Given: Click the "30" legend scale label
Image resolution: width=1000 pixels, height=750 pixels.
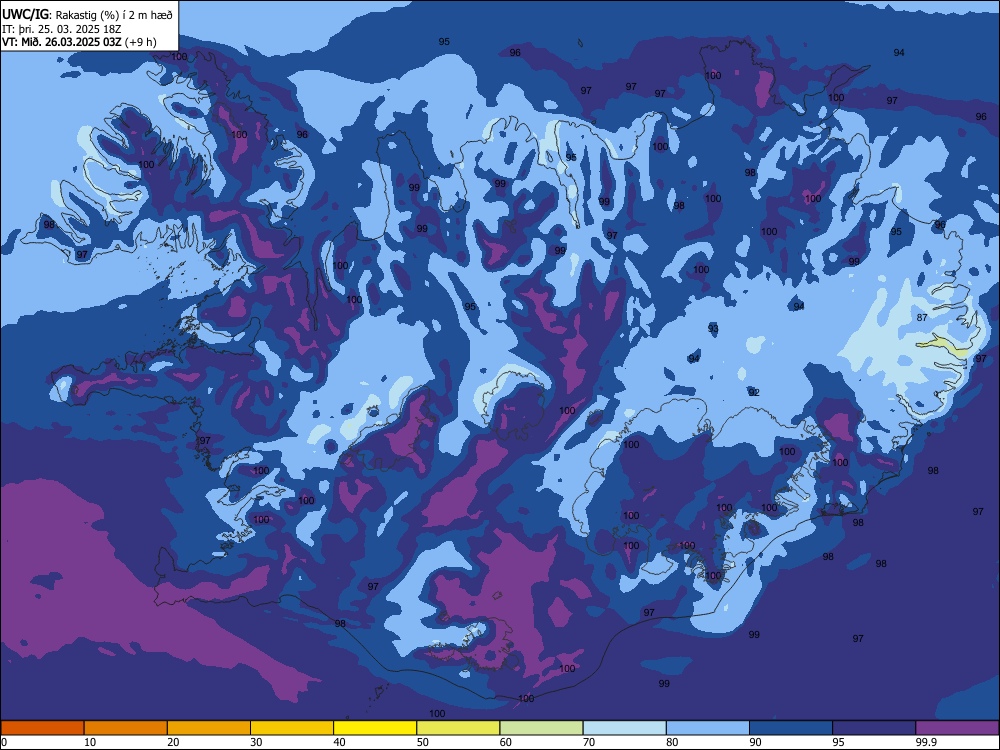Looking at the screenshot, I should [256, 742].
